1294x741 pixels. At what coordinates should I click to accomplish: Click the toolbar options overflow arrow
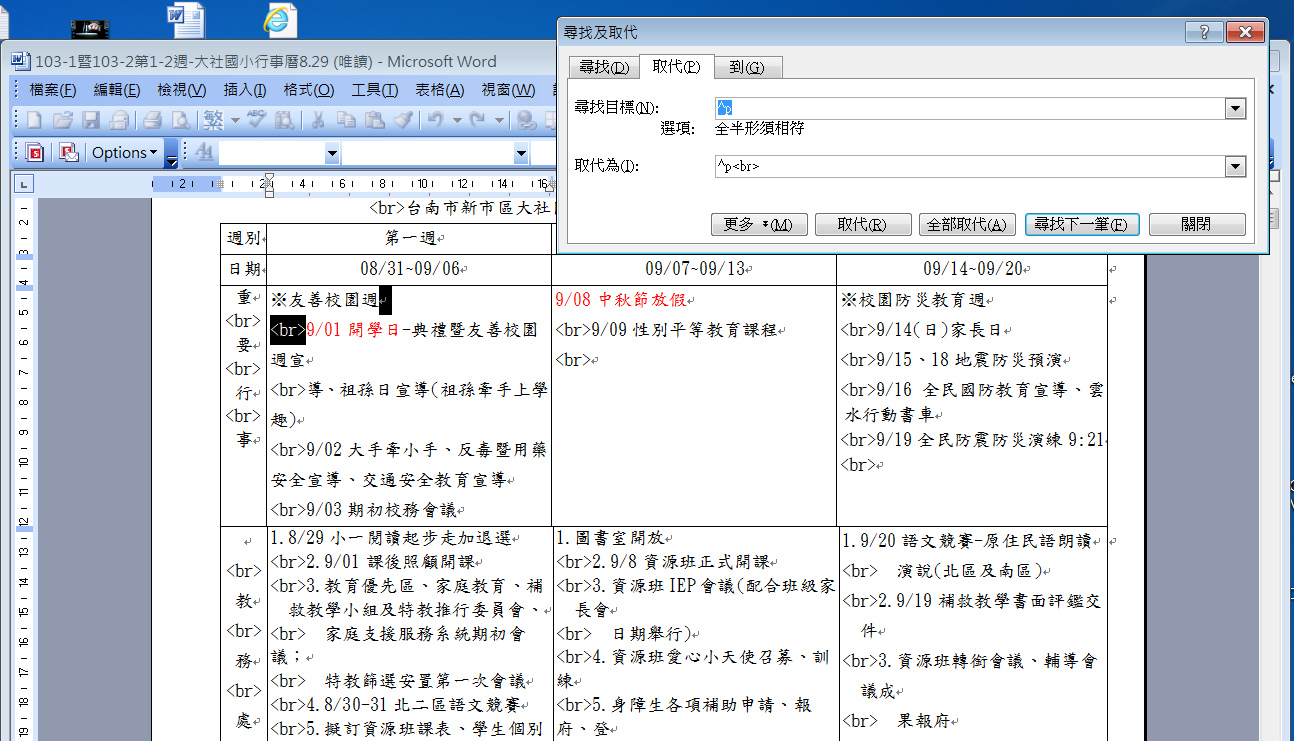click(x=171, y=153)
